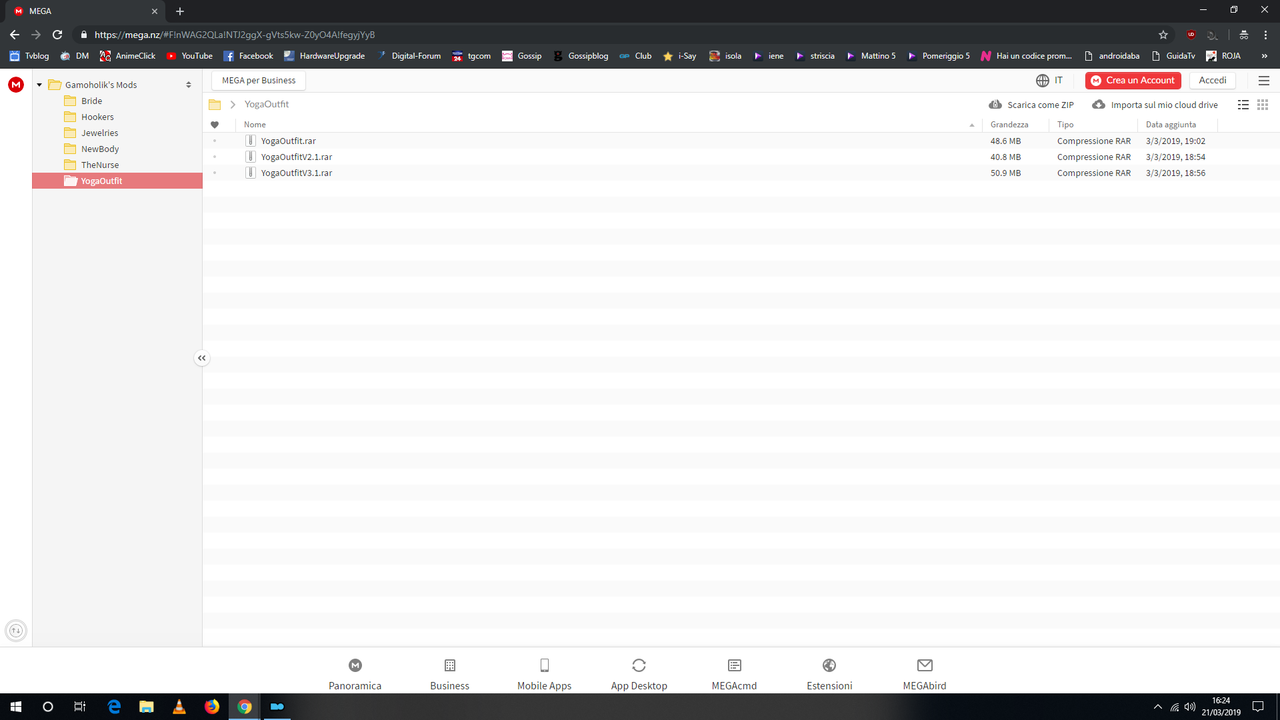Viewport: 1280px width, 720px height.
Task: Toggle favorite dot for YogaOutfit.rar
Action: (215, 141)
